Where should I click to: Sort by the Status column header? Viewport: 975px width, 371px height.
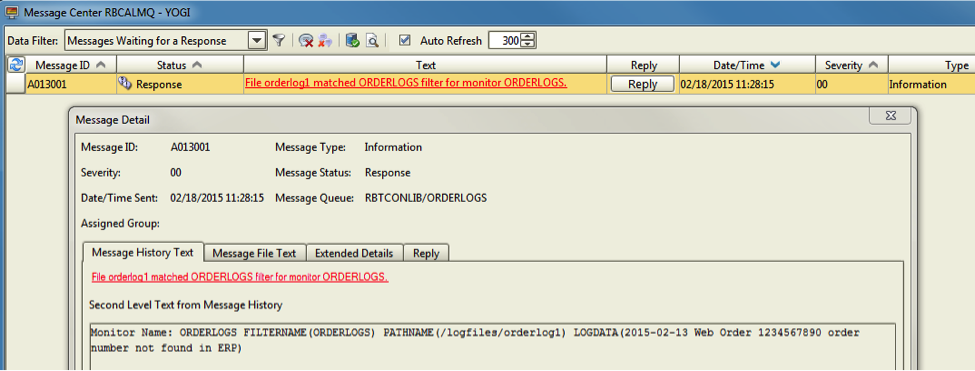(180, 65)
